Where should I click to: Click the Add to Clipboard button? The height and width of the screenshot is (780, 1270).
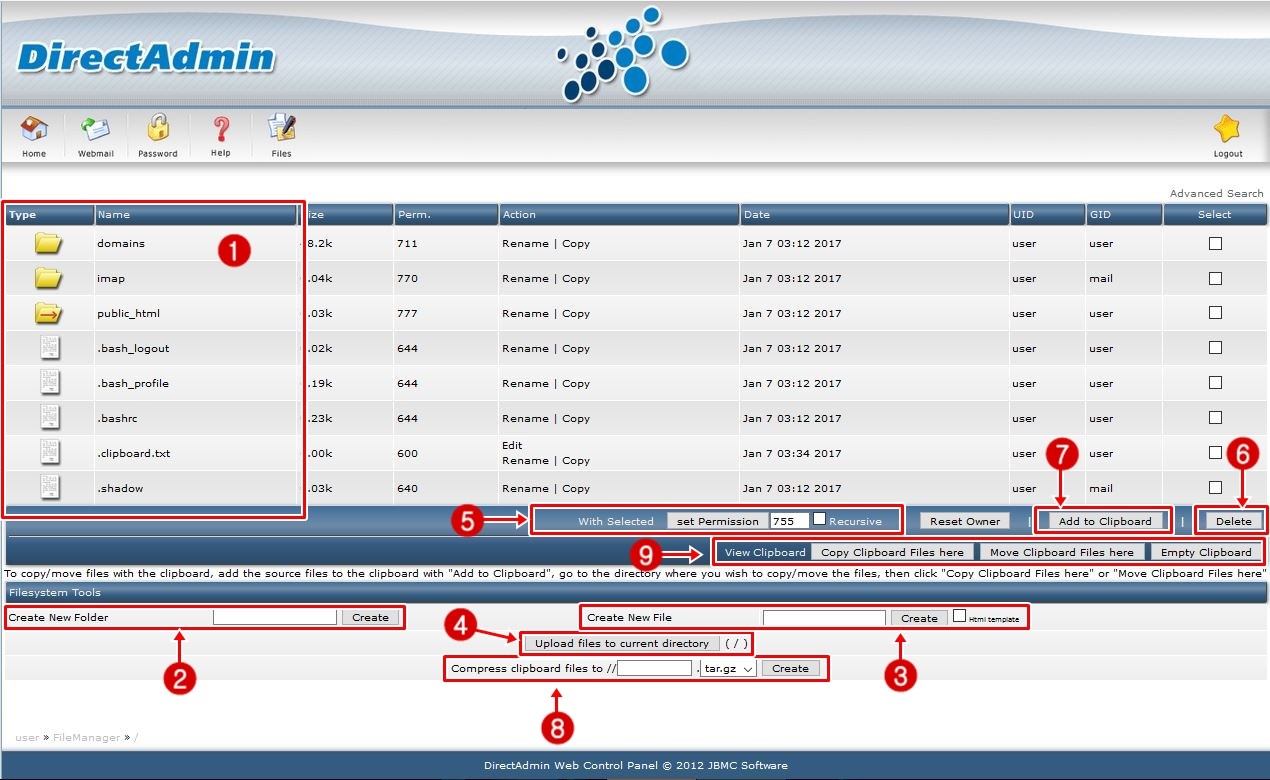click(1105, 521)
